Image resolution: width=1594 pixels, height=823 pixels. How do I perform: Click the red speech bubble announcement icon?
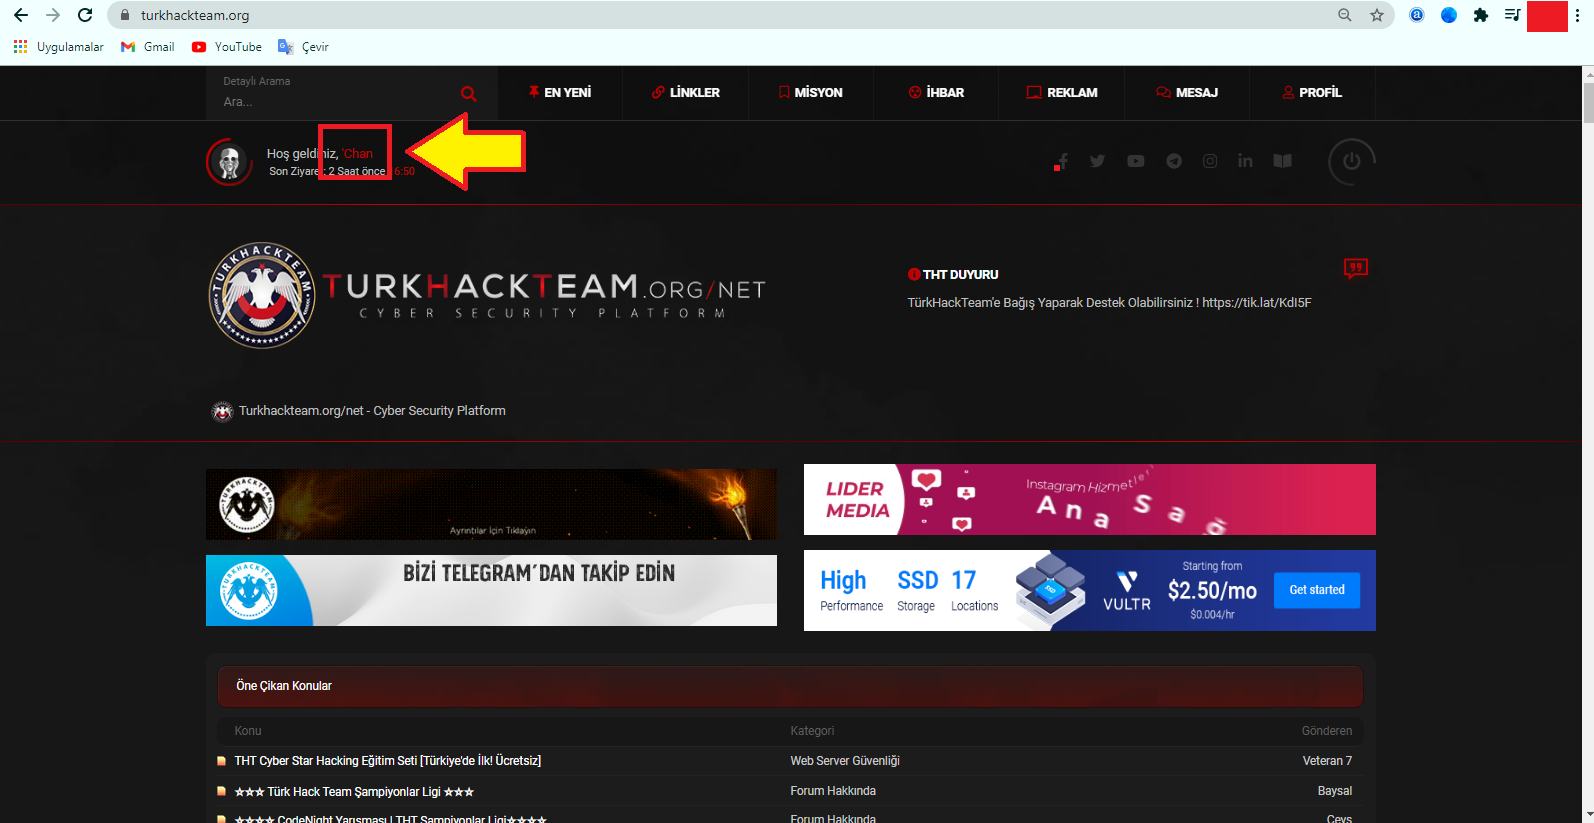click(x=1355, y=268)
